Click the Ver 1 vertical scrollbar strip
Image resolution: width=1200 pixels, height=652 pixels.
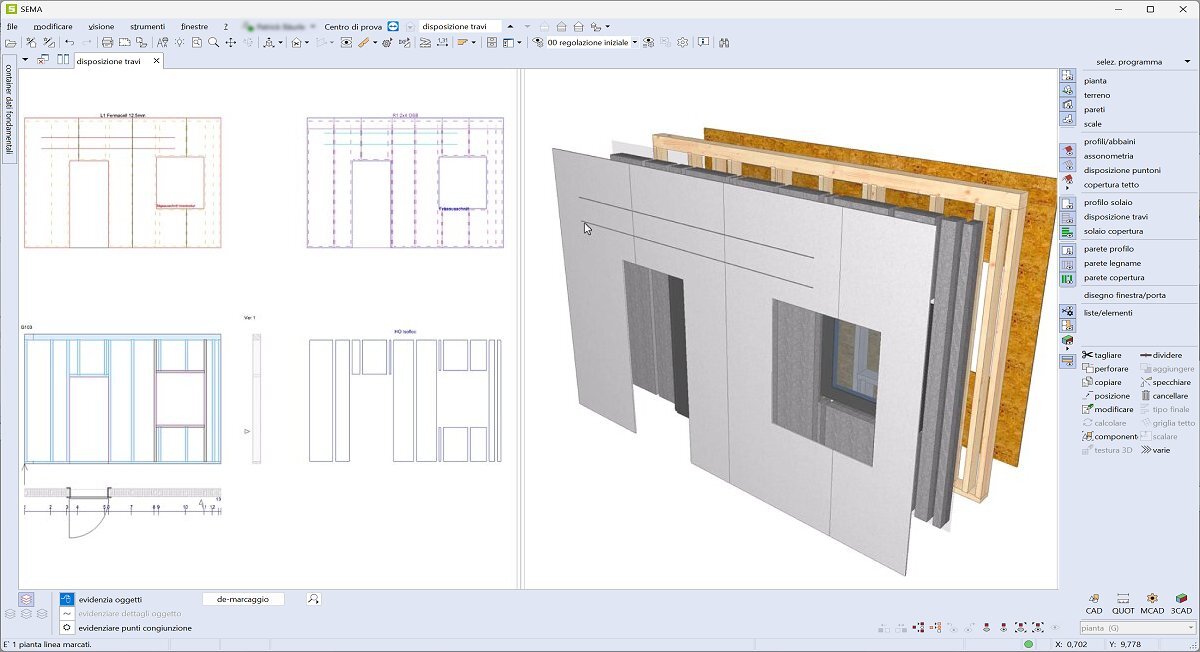255,400
